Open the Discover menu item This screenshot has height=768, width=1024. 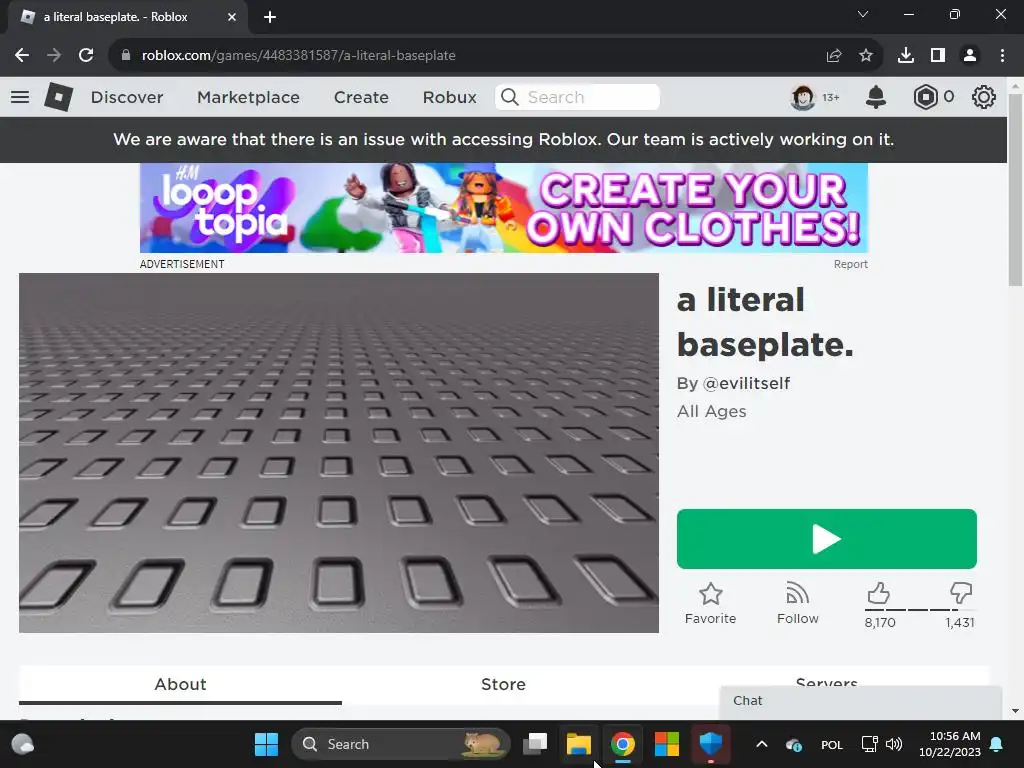click(127, 97)
